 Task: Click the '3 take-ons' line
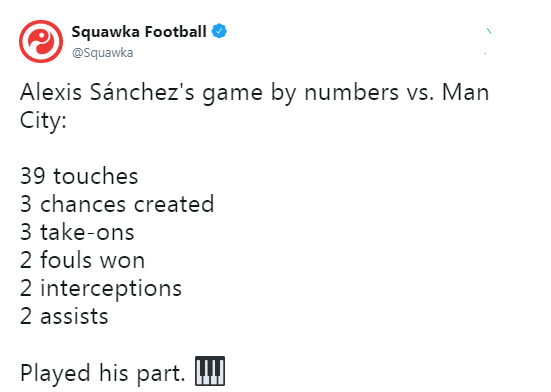[x=77, y=232]
